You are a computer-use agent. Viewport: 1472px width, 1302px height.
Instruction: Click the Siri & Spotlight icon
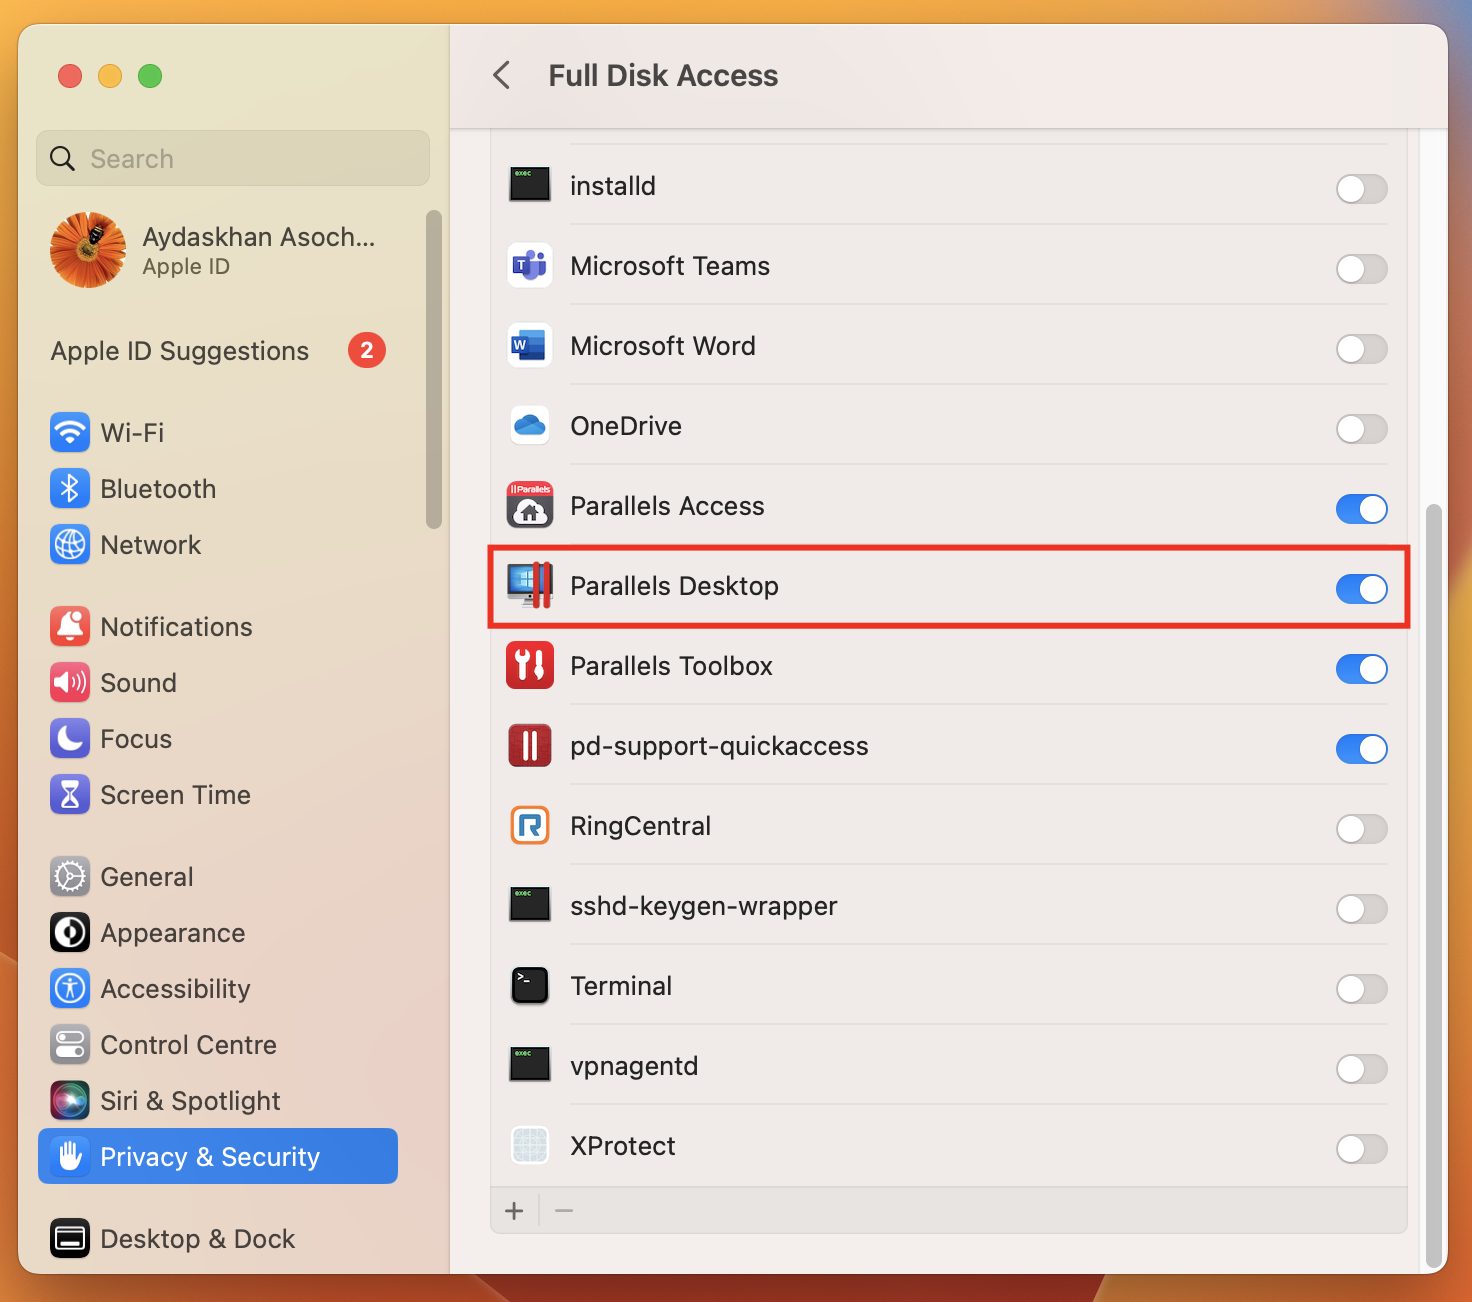click(70, 1100)
